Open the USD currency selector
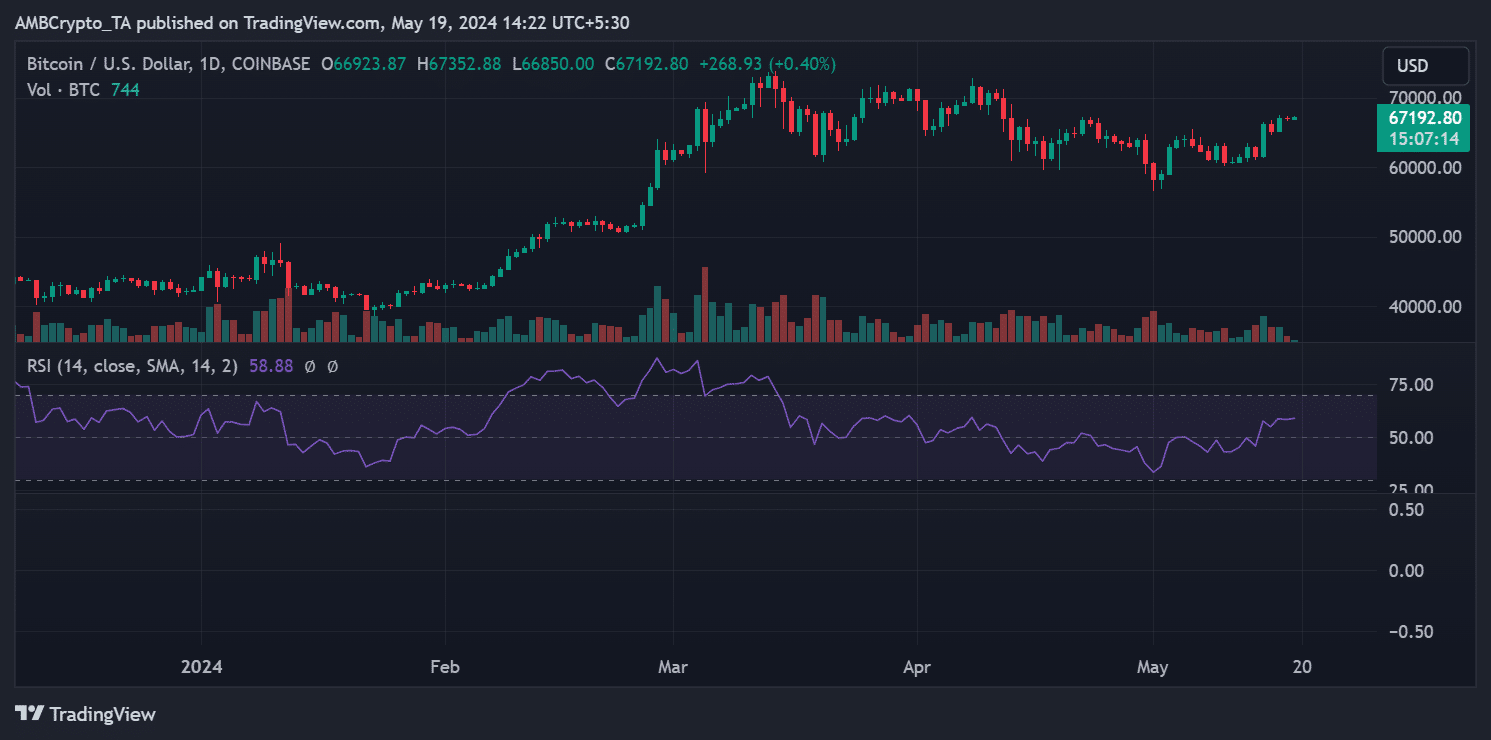This screenshot has width=1491, height=740. (1426, 66)
